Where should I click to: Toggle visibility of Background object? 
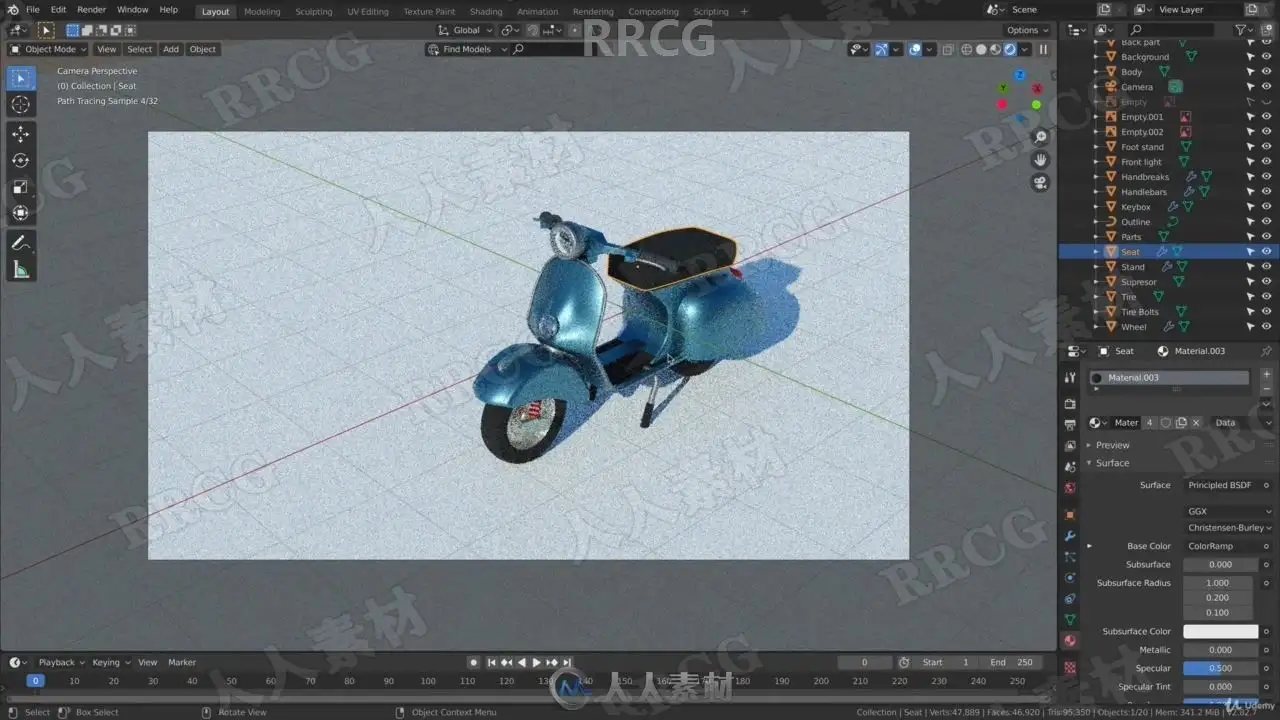(1266, 57)
